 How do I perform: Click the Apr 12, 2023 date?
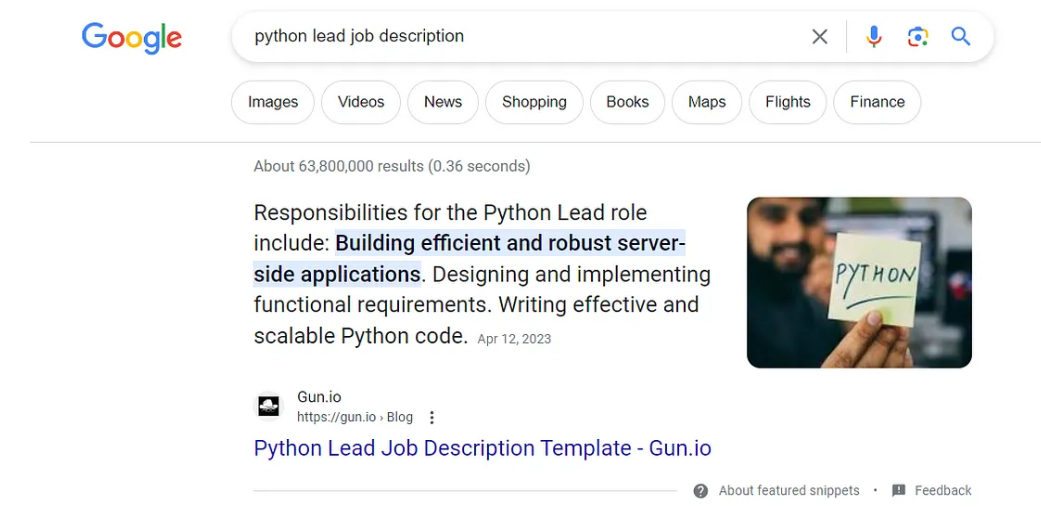[514, 339]
